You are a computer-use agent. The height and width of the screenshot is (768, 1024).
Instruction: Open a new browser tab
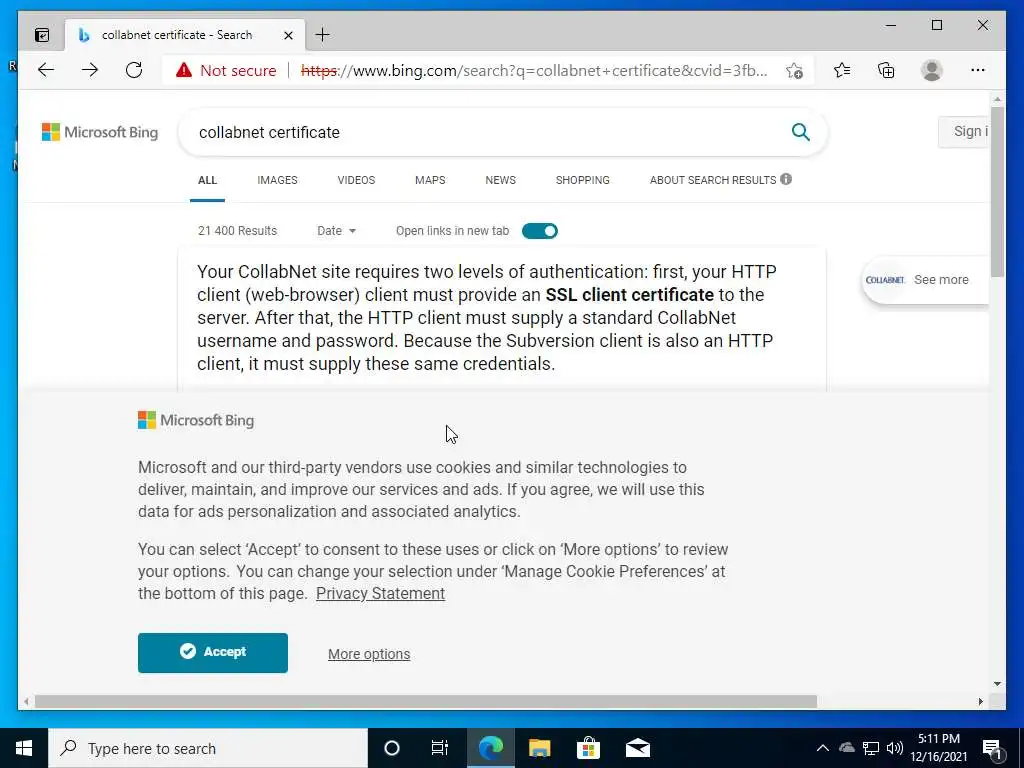click(x=323, y=35)
